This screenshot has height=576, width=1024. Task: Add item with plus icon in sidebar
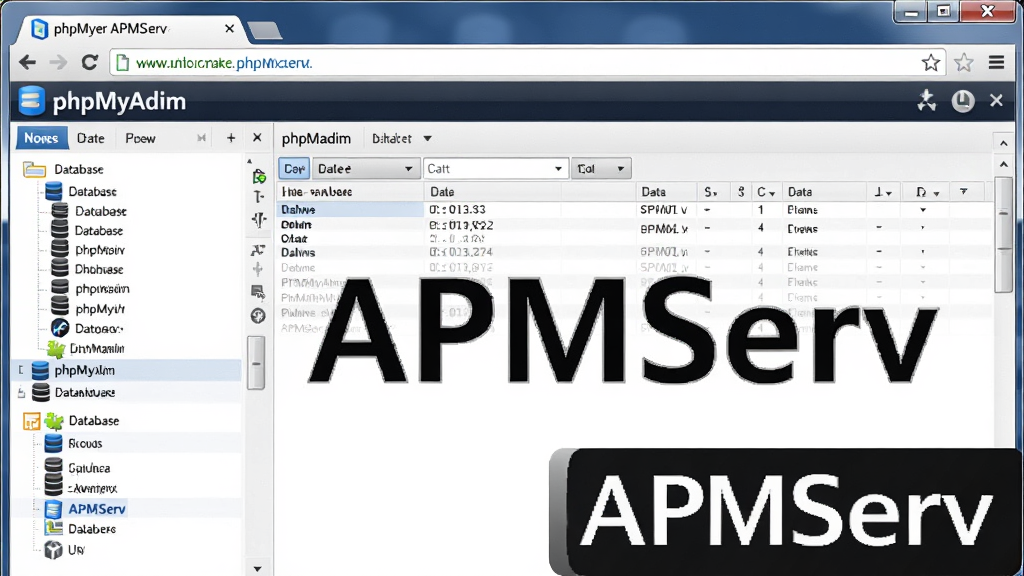coord(231,138)
